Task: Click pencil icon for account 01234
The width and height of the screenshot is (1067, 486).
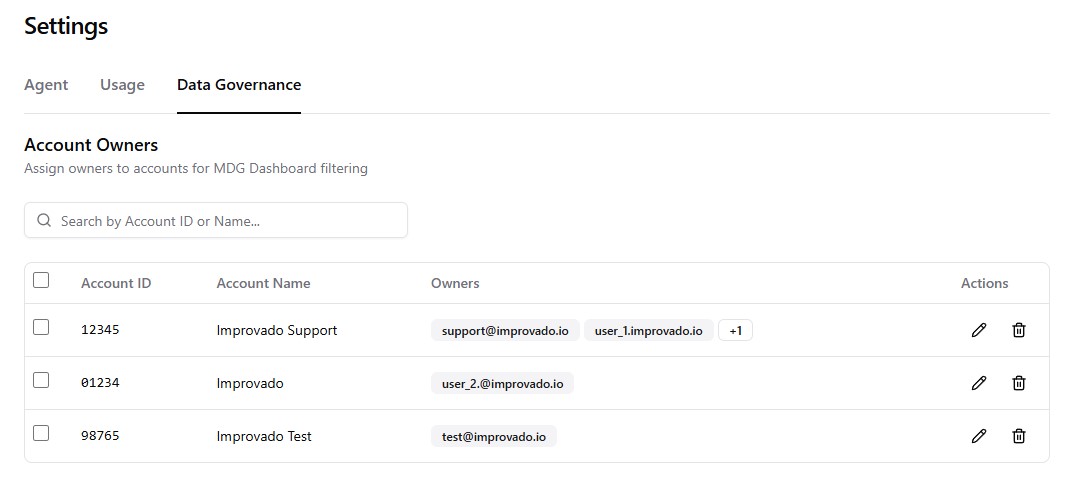Action: (979, 383)
